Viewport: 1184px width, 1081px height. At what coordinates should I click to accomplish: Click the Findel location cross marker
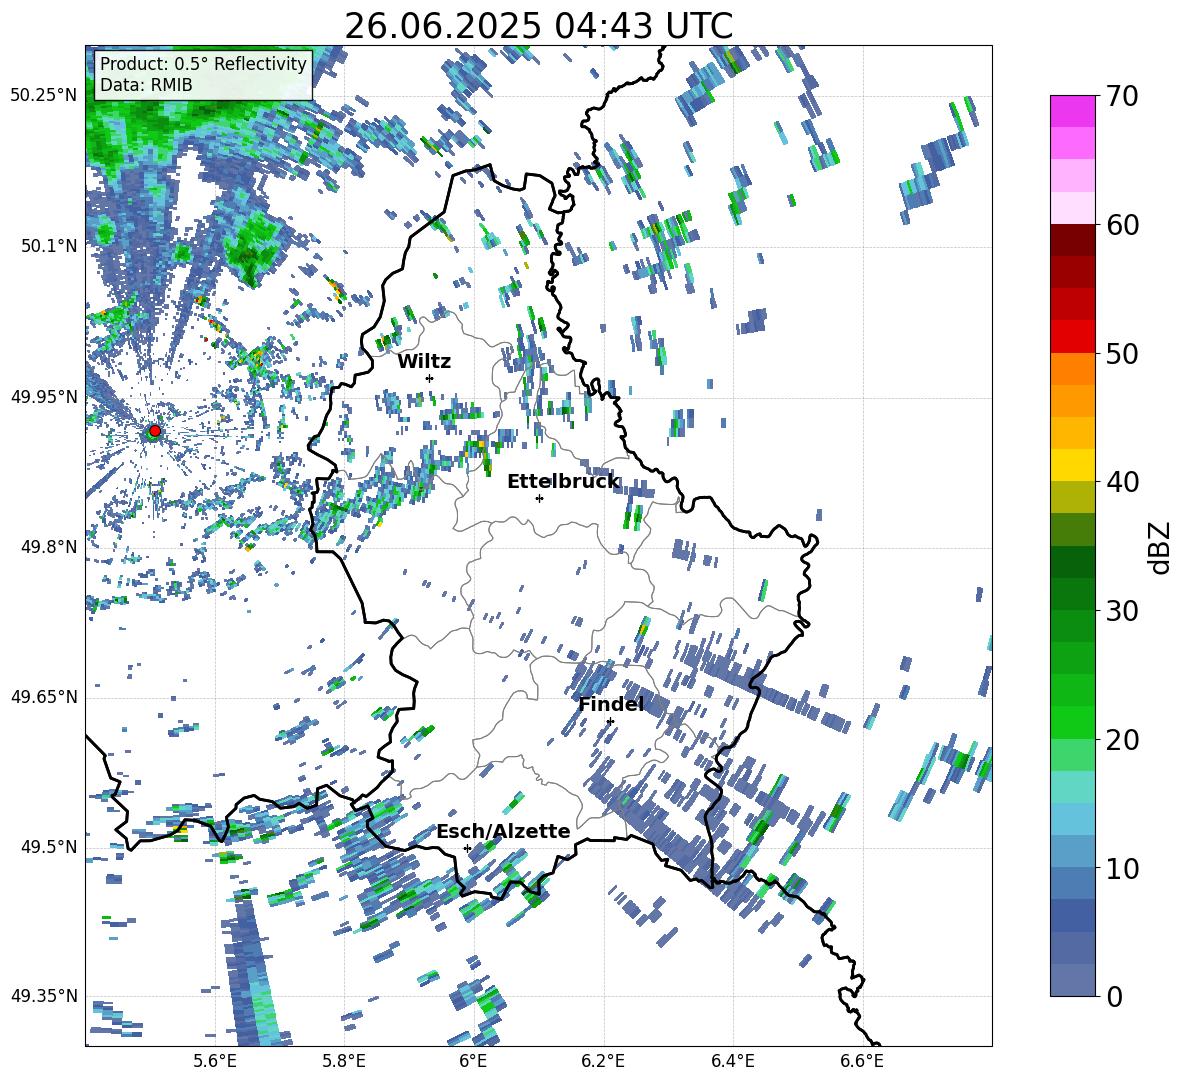click(610, 722)
